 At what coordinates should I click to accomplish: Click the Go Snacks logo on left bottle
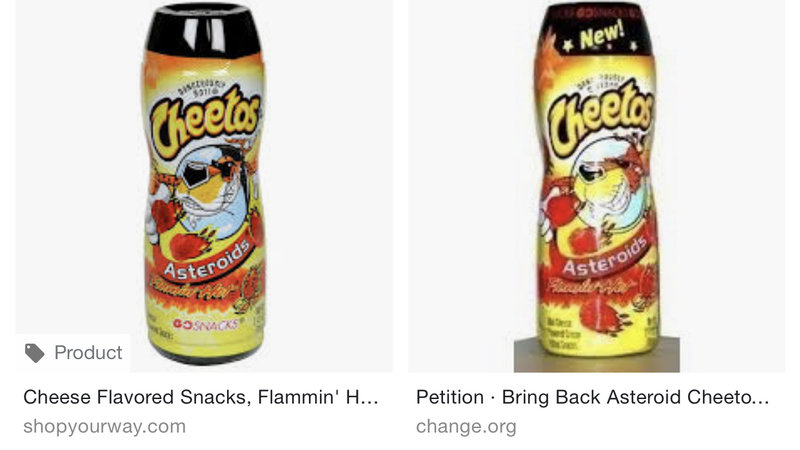point(206,324)
